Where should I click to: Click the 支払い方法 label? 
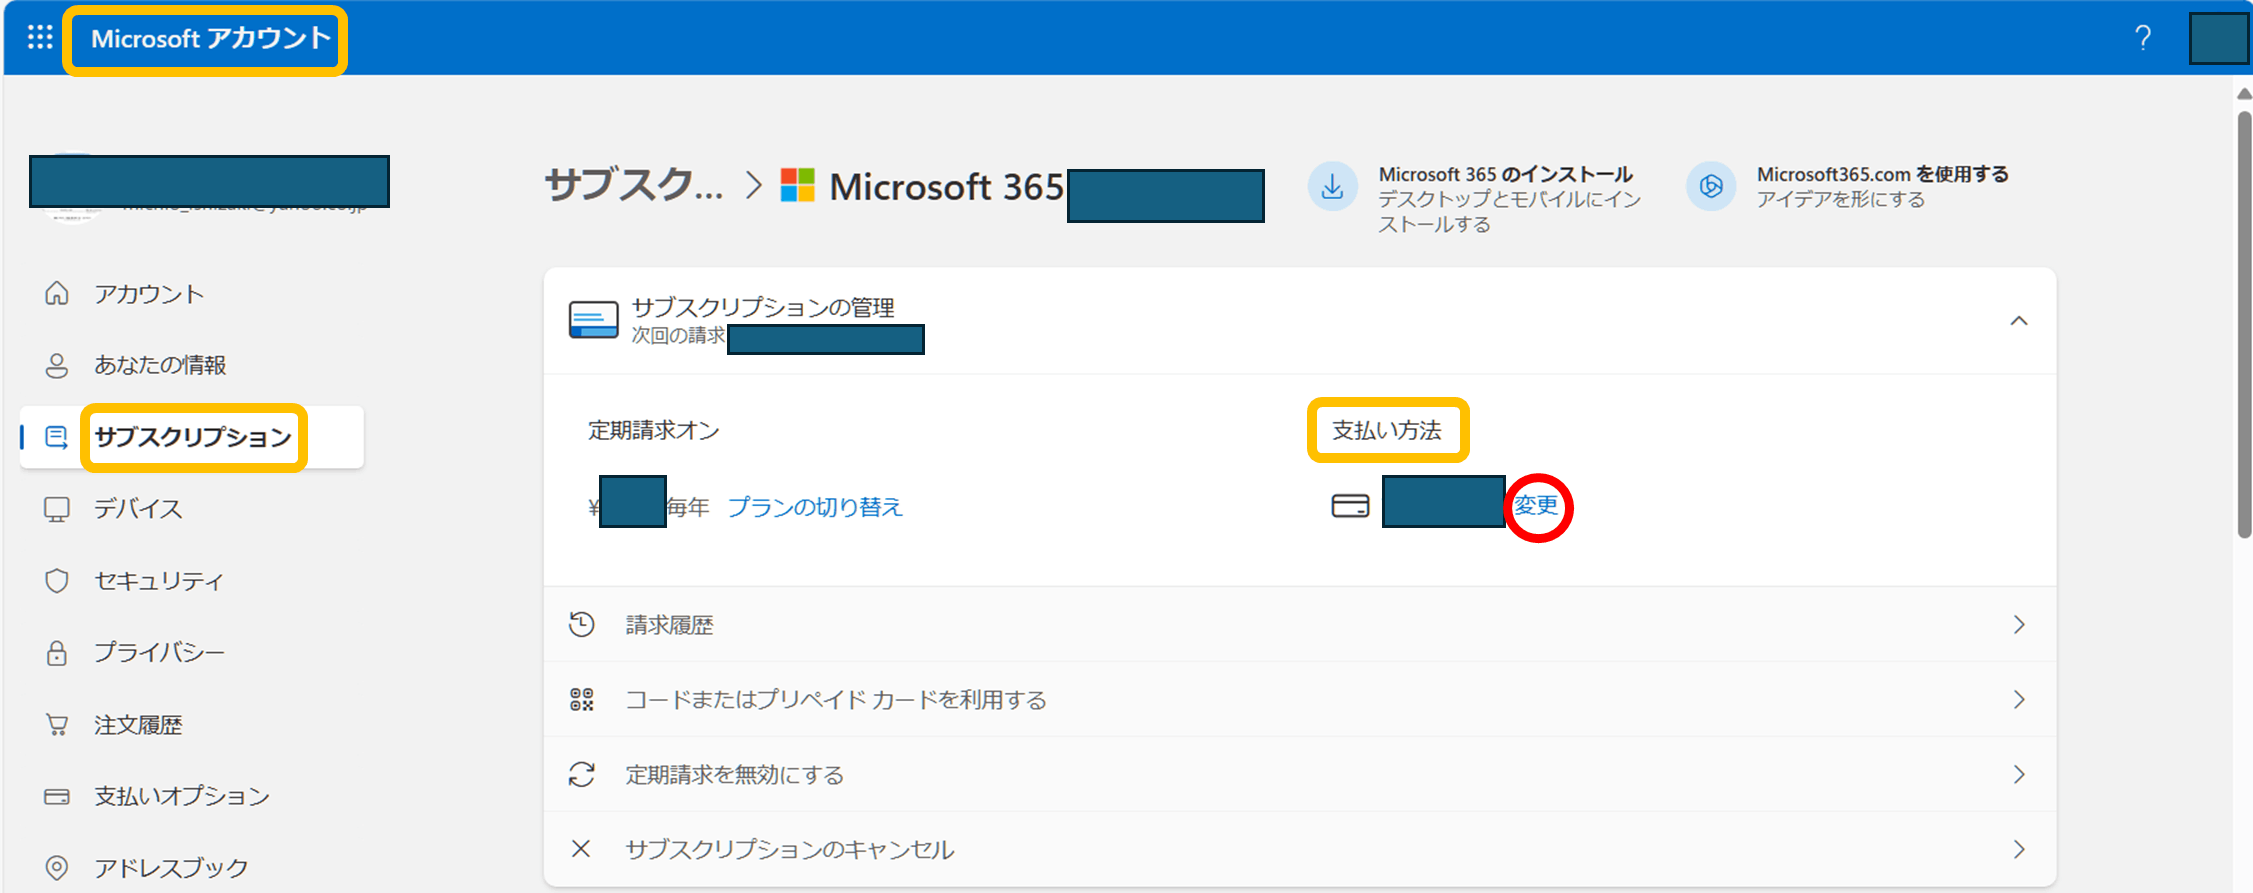click(1387, 431)
